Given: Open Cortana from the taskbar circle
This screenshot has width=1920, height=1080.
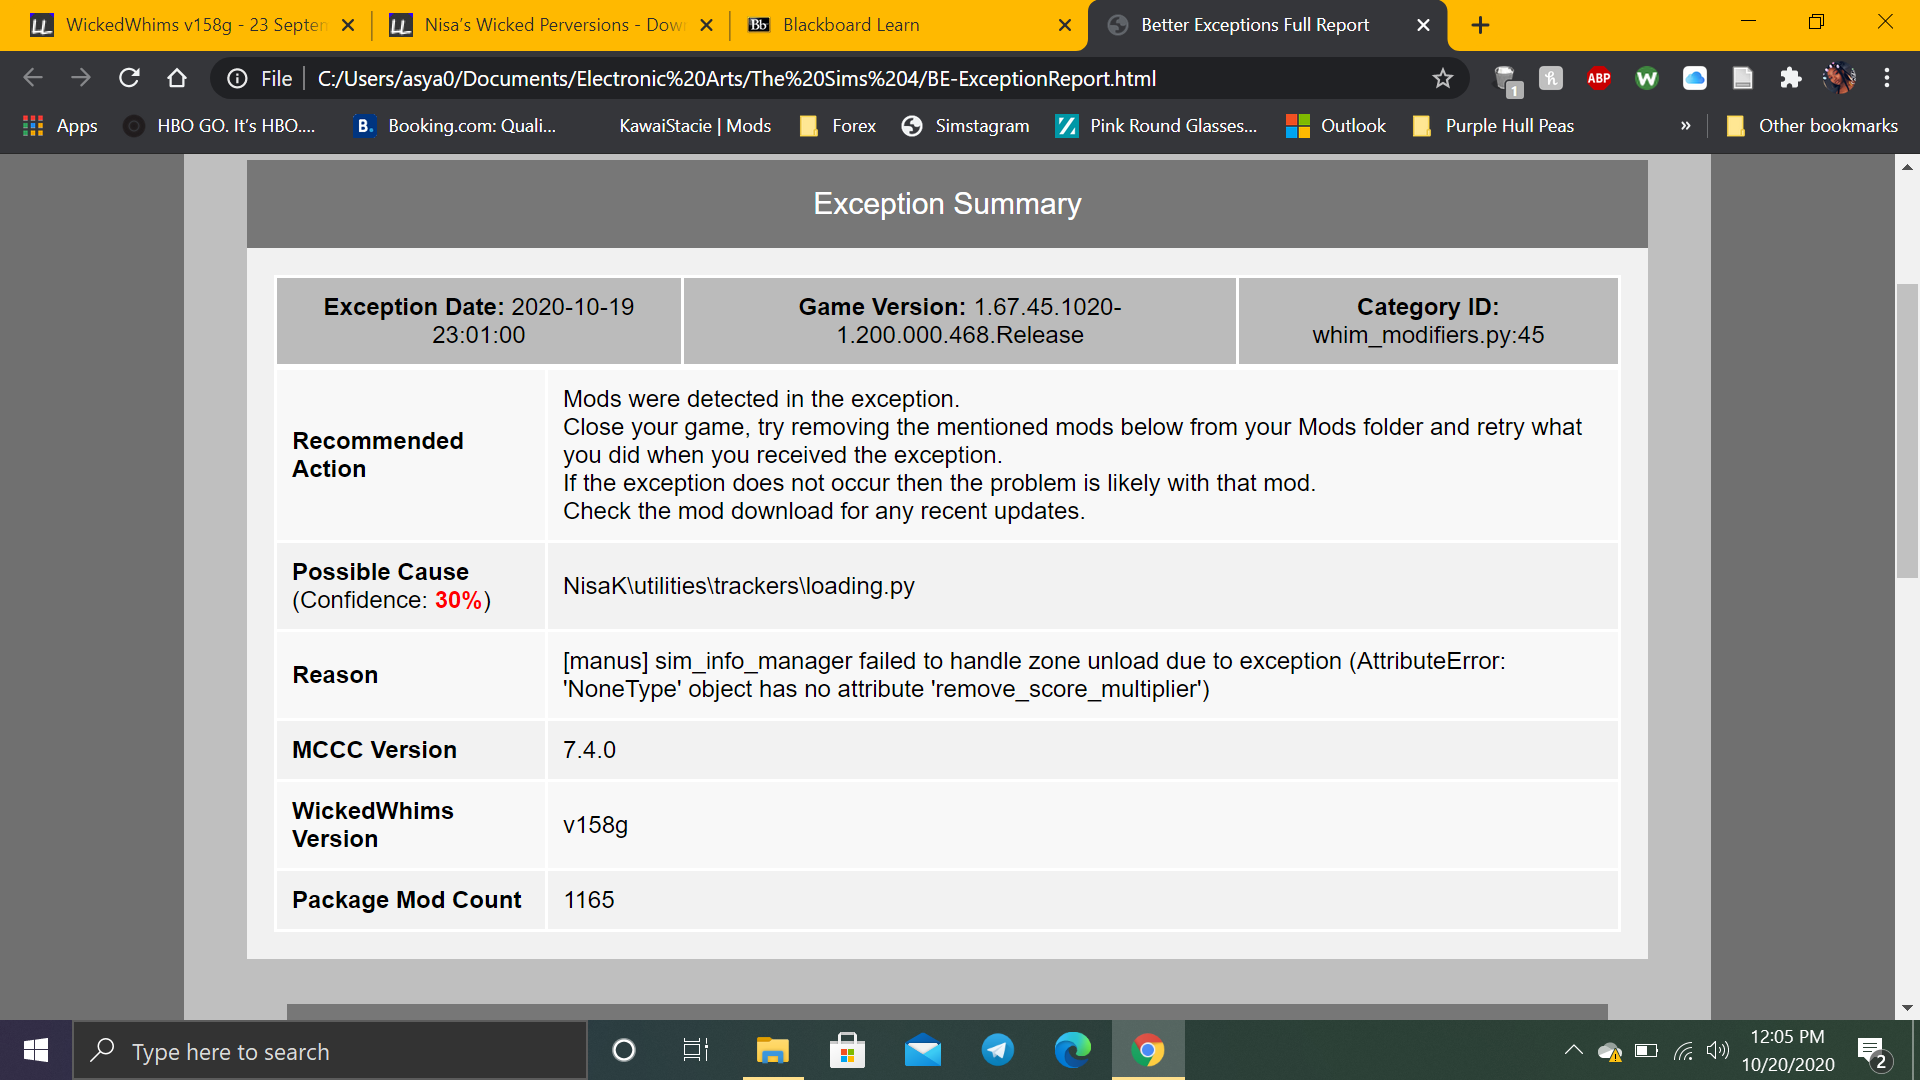Looking at the screenshot, I should [x=623, y=1050].
